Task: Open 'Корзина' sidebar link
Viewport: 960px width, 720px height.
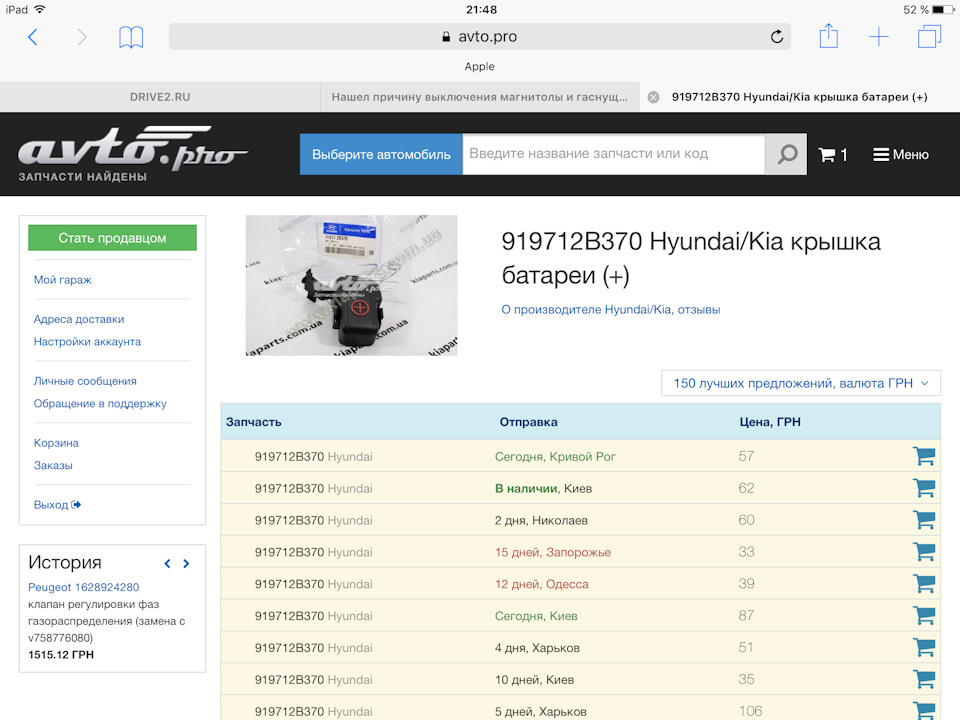Action: click(56, 443)
